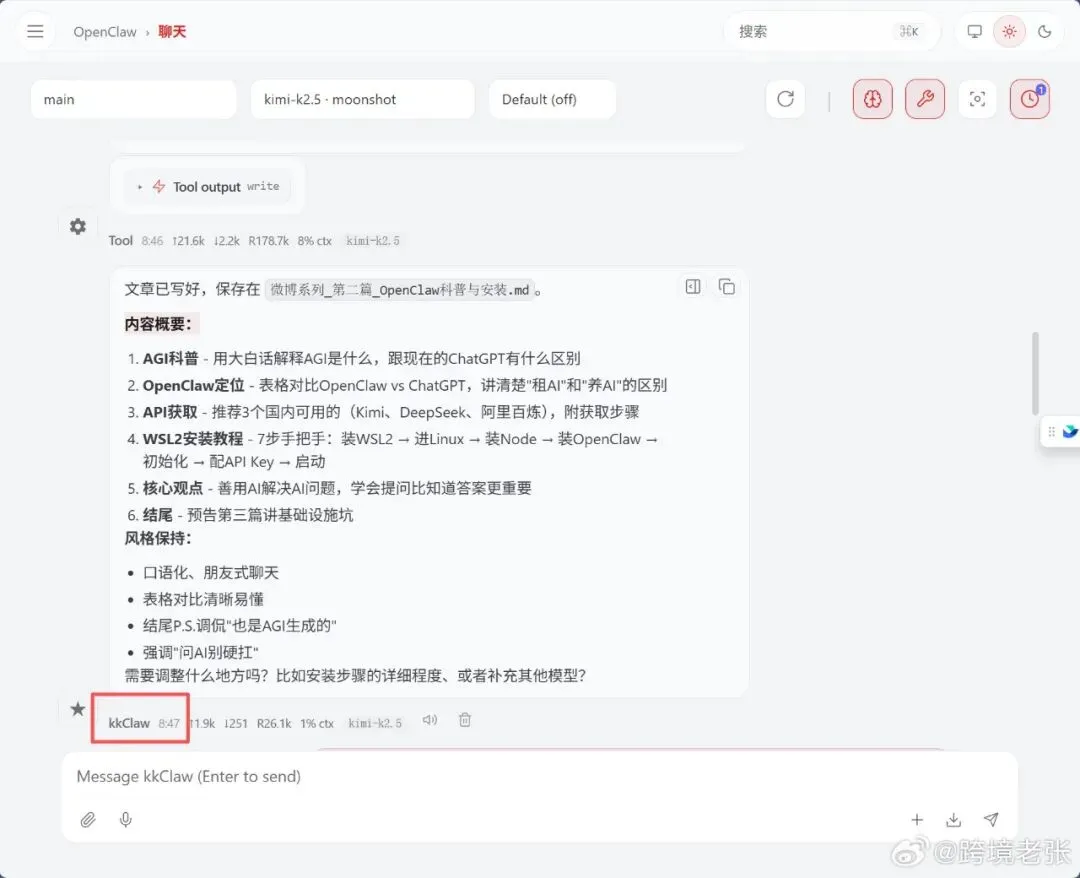The height and width of the screenshot is (878, 1080).
Task: Click the R178.7k token stat
Action: pos(269,241)
